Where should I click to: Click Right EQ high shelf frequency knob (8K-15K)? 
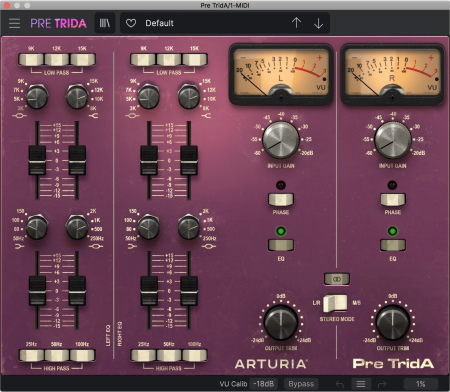coord(189,97)
